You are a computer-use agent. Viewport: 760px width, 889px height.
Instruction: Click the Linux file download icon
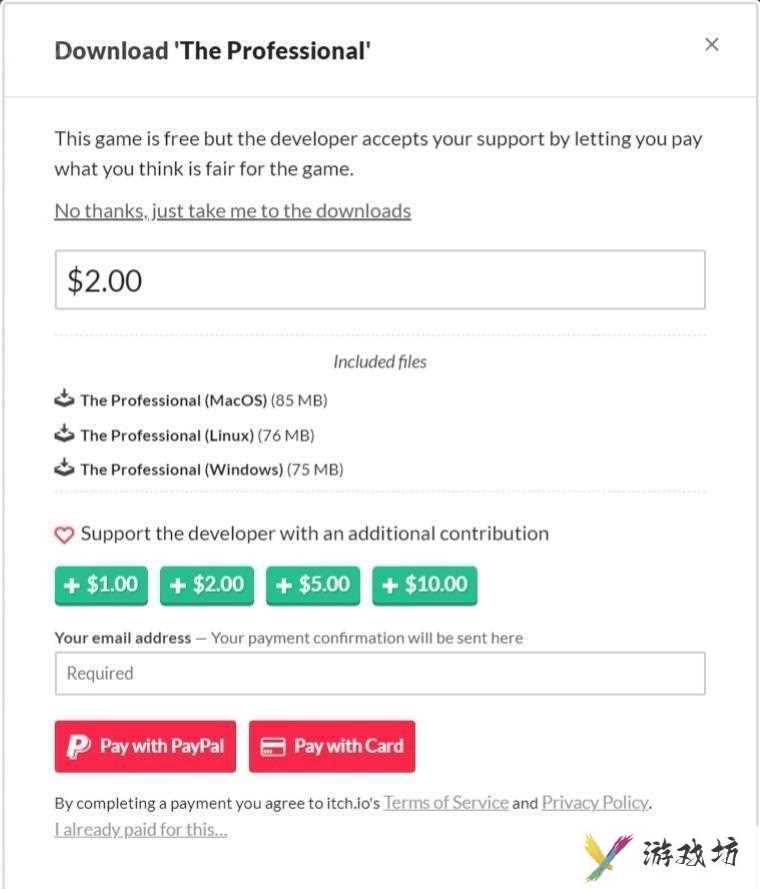64,433
